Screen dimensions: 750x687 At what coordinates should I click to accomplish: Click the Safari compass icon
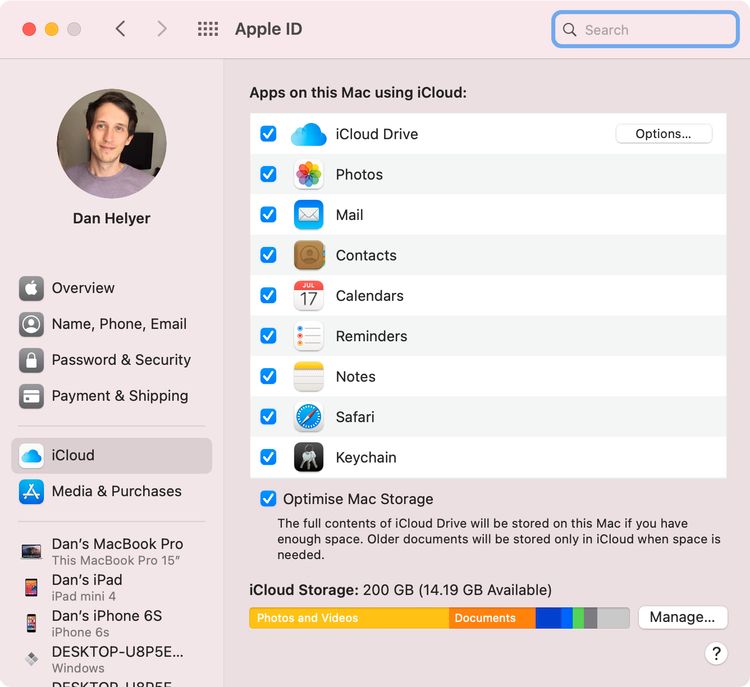(309, 417)
